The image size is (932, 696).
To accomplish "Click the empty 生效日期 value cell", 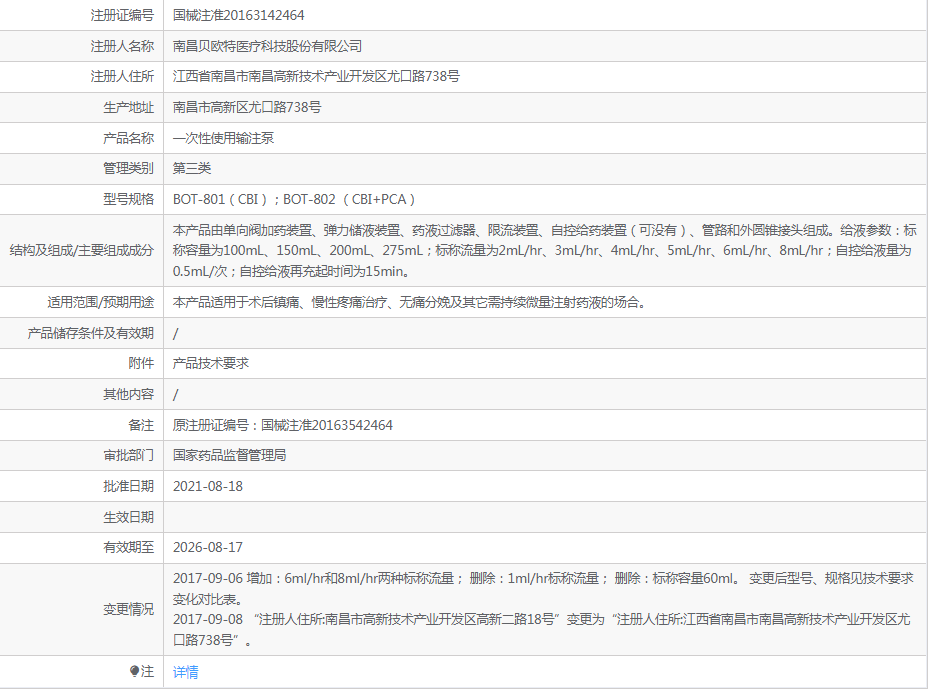I will [x=545, y=517].
